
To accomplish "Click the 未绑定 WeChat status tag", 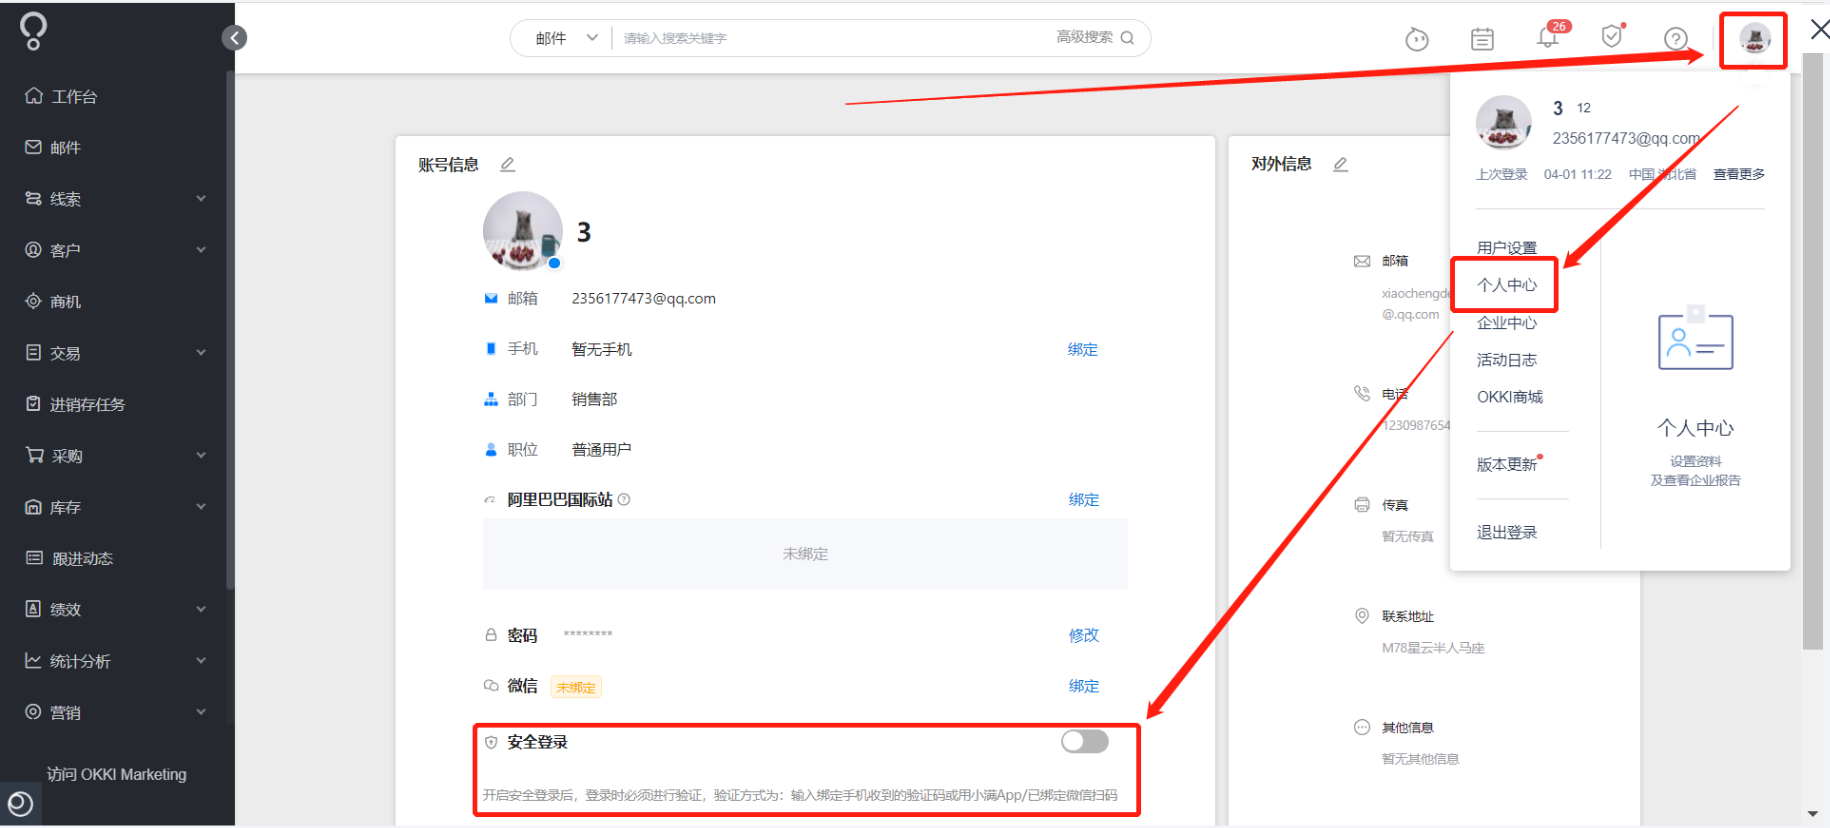I will click(x=576, y=687).
